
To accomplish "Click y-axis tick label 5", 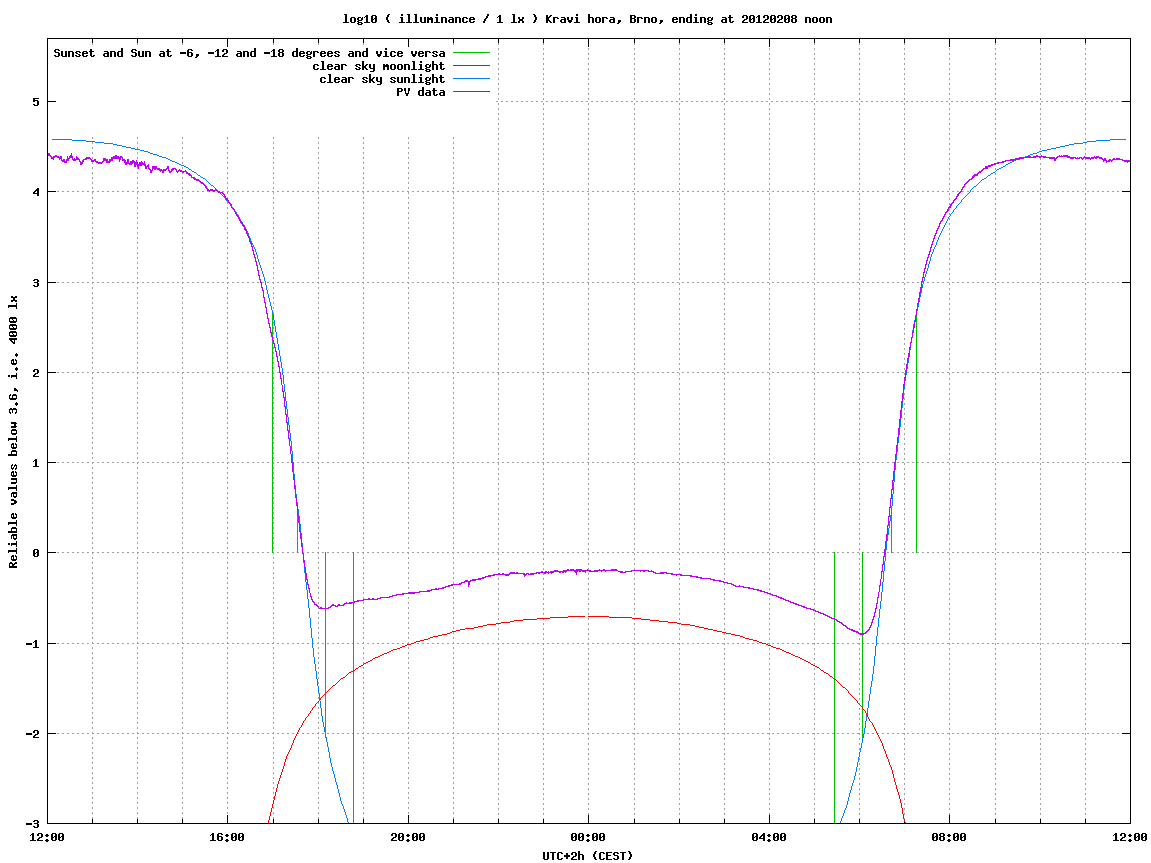I will tap(35, 102).
